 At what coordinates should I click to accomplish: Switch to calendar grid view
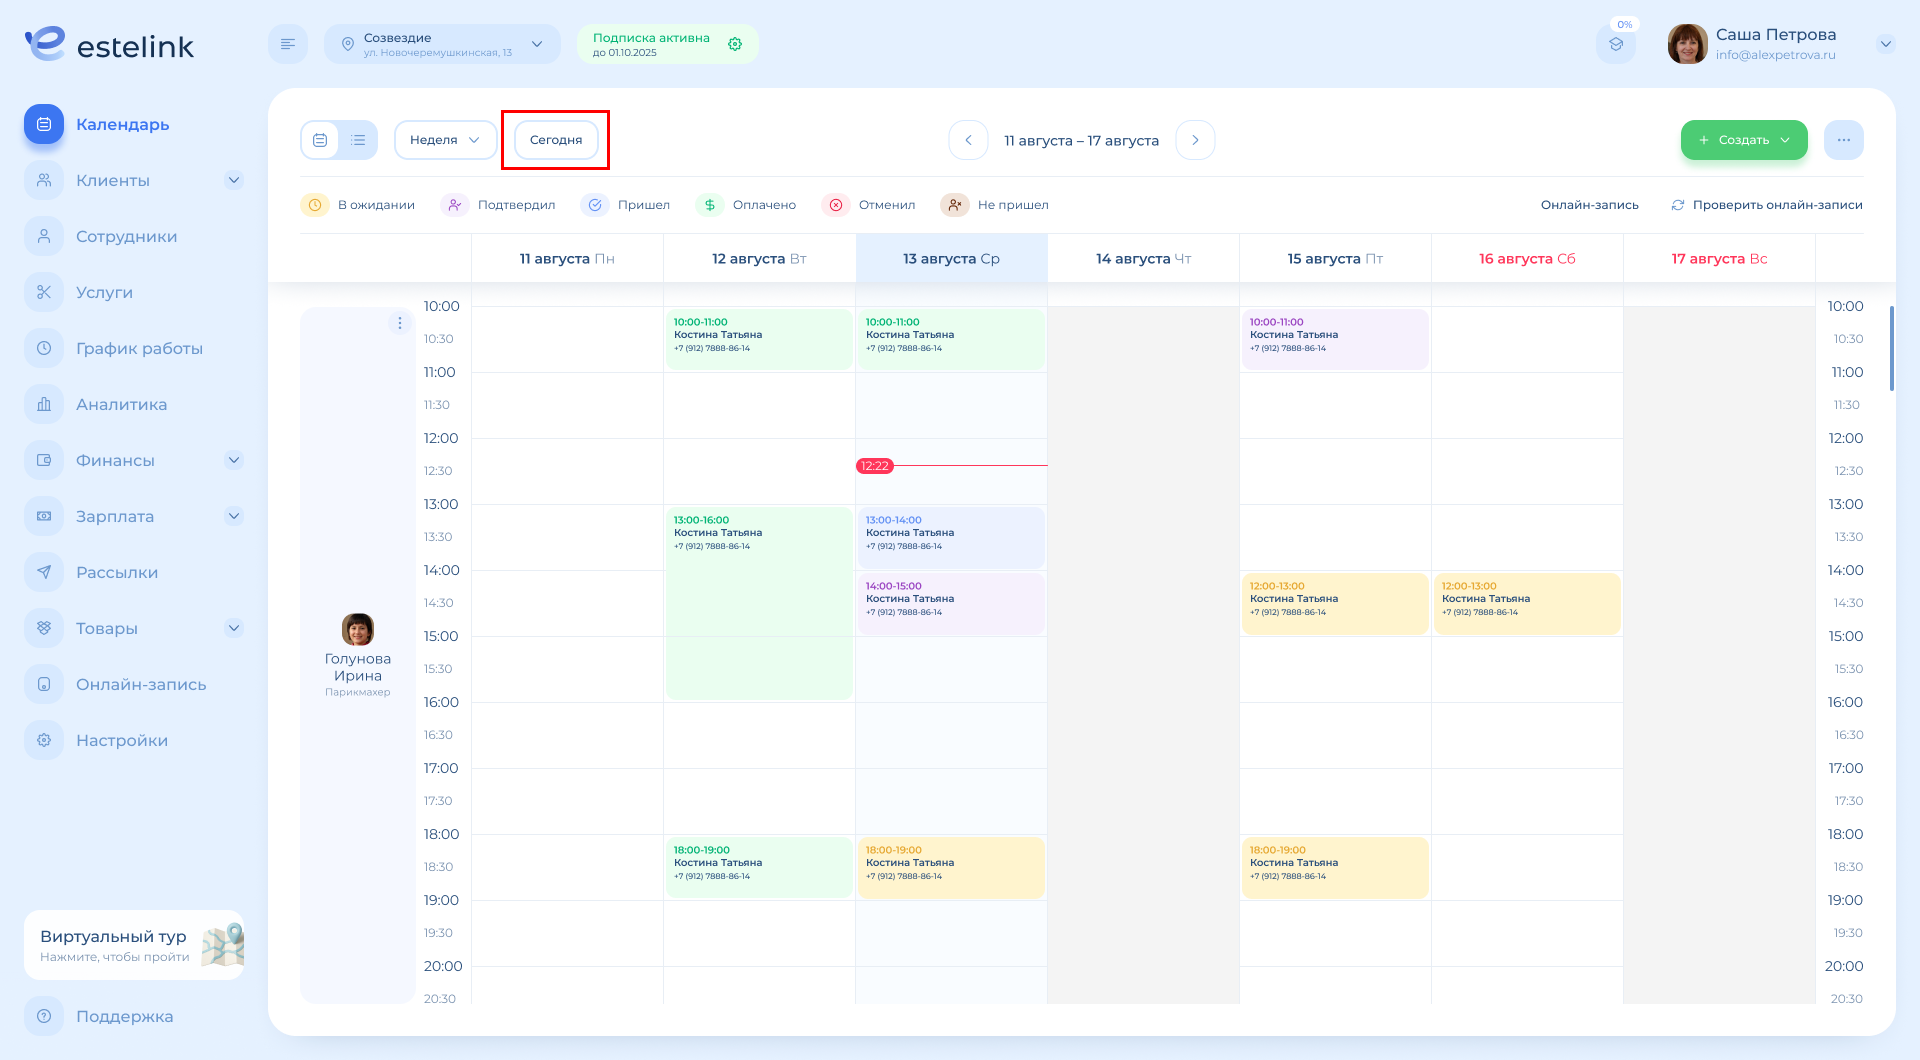(320, 140)
